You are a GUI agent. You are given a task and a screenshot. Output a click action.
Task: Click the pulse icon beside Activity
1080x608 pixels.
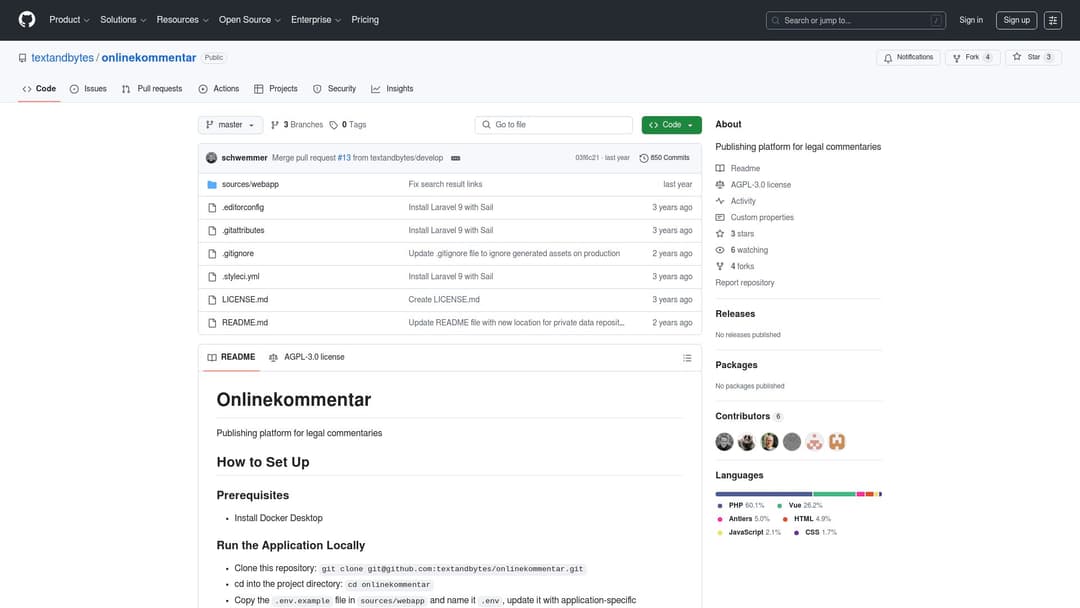tap(720, 201)
